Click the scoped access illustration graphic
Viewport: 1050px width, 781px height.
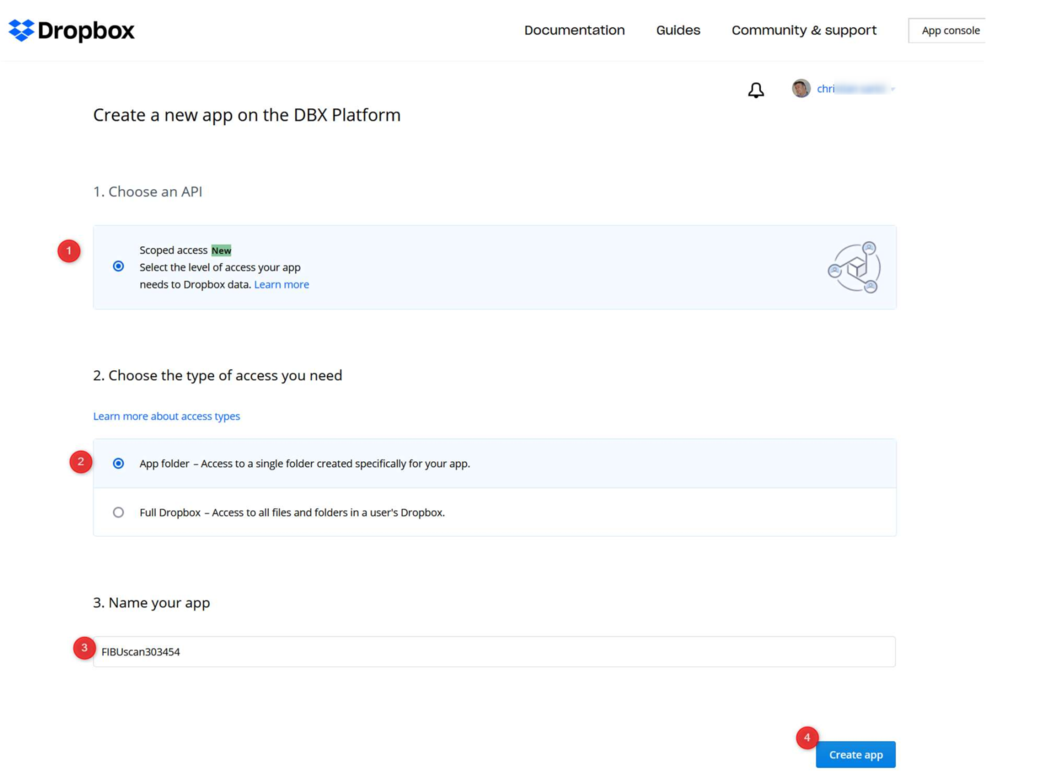[x=854, y=267]
